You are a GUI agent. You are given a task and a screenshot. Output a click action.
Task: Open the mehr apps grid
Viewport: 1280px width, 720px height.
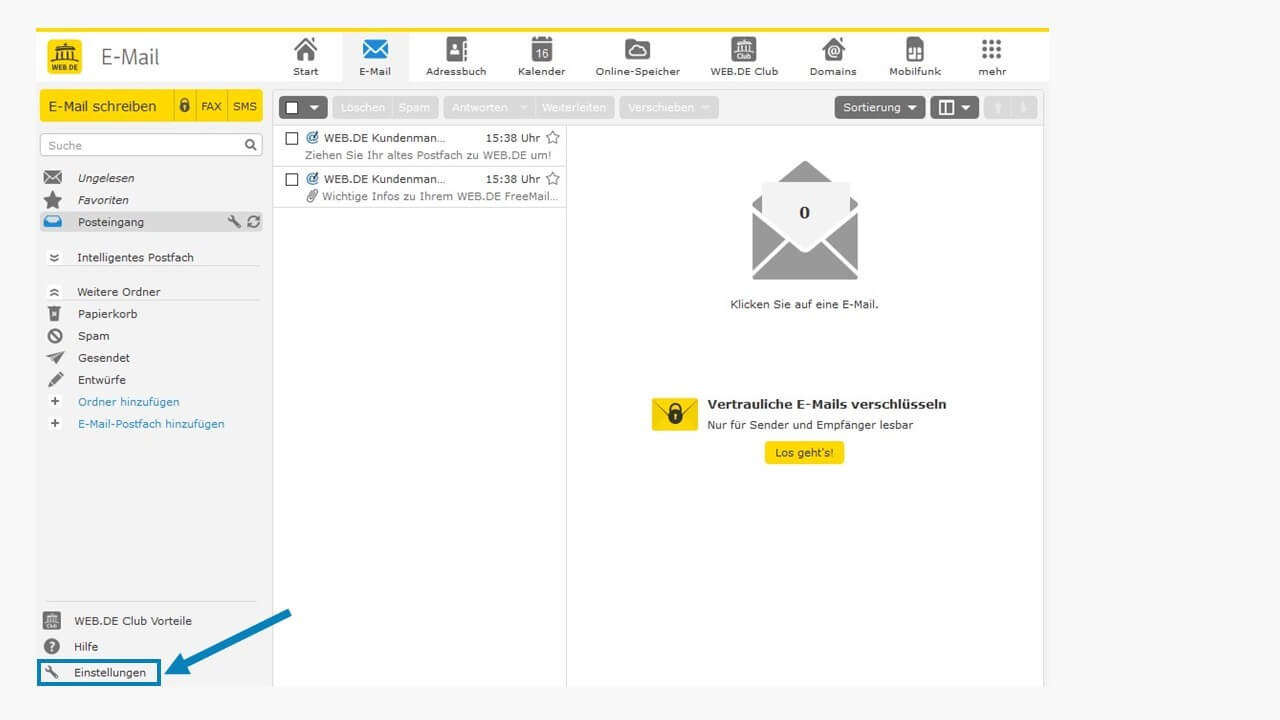[x=991, y=57]
